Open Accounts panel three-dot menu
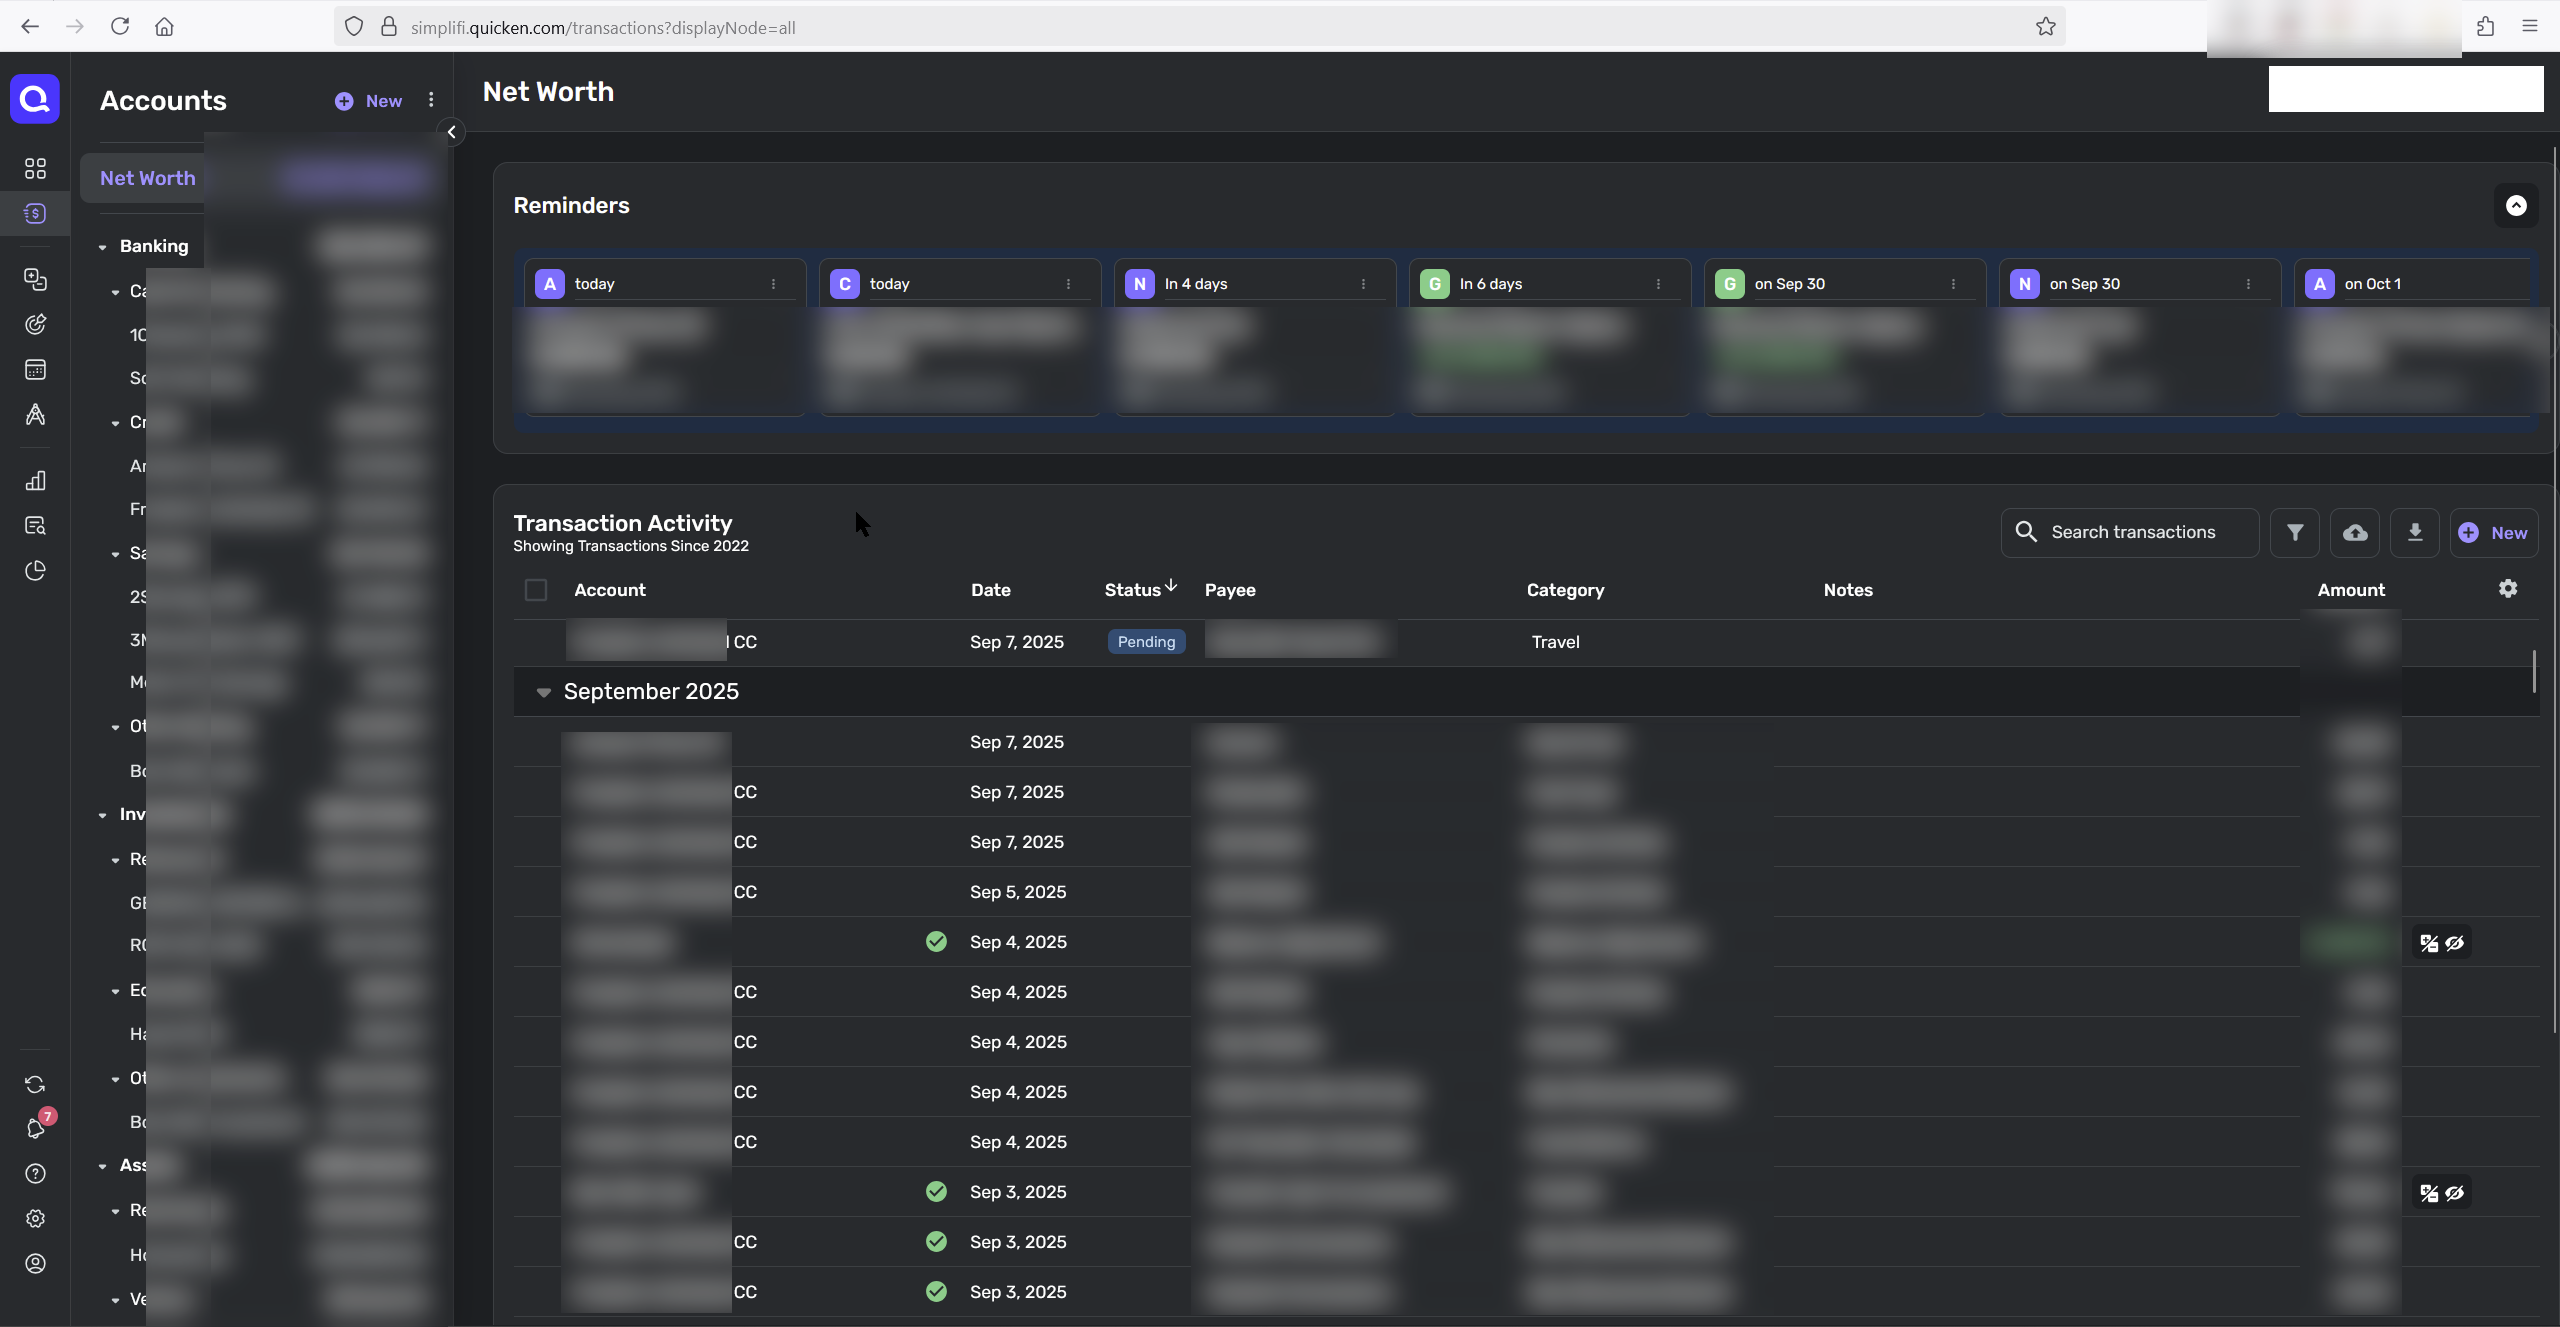The image size is (2560, 1327). click(431, 100)
